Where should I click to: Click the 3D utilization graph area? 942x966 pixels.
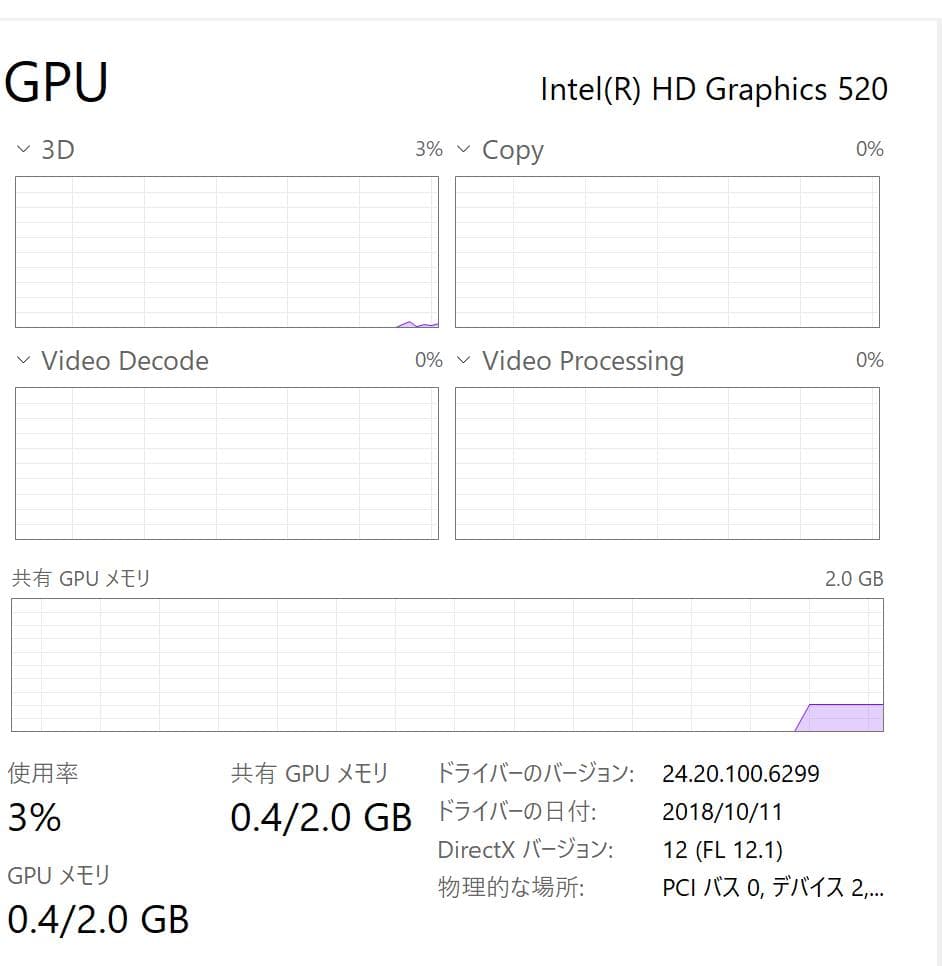(x=226, y=250)
